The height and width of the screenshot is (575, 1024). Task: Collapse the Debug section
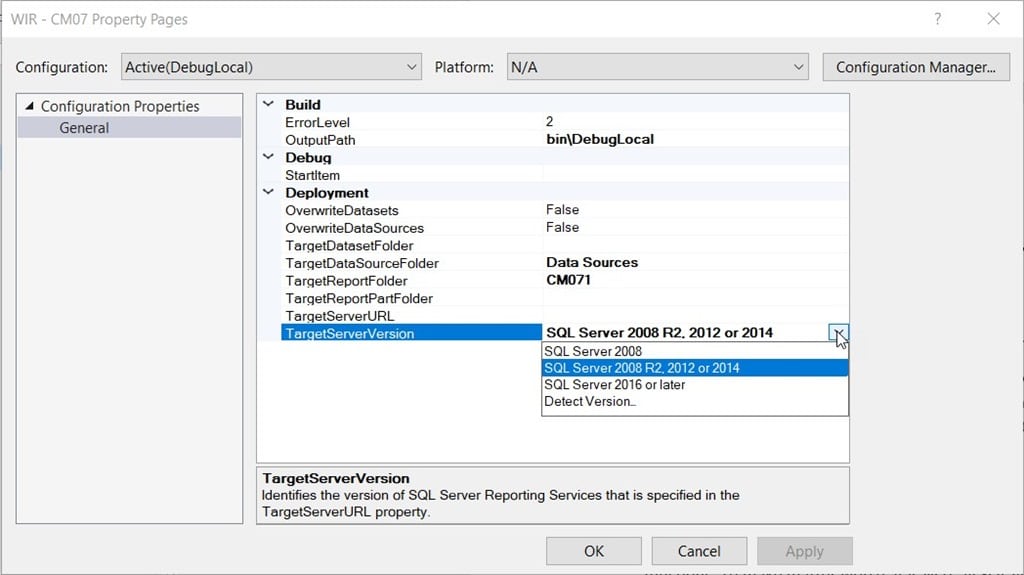268,157
